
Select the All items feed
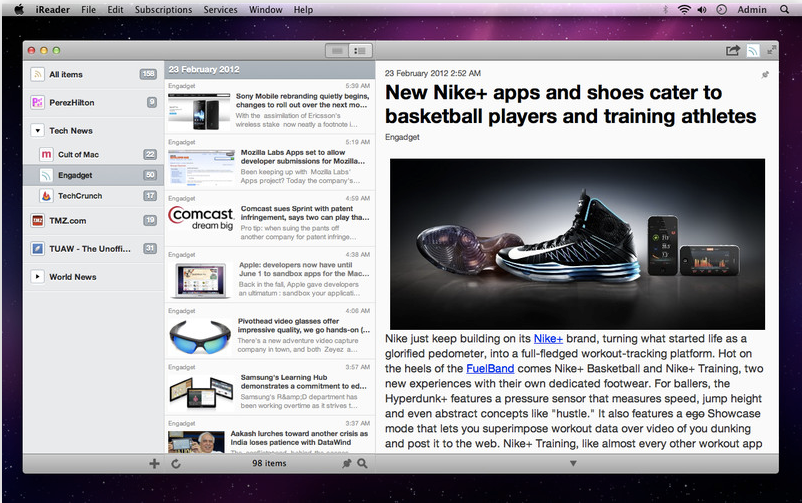(94, 75)
